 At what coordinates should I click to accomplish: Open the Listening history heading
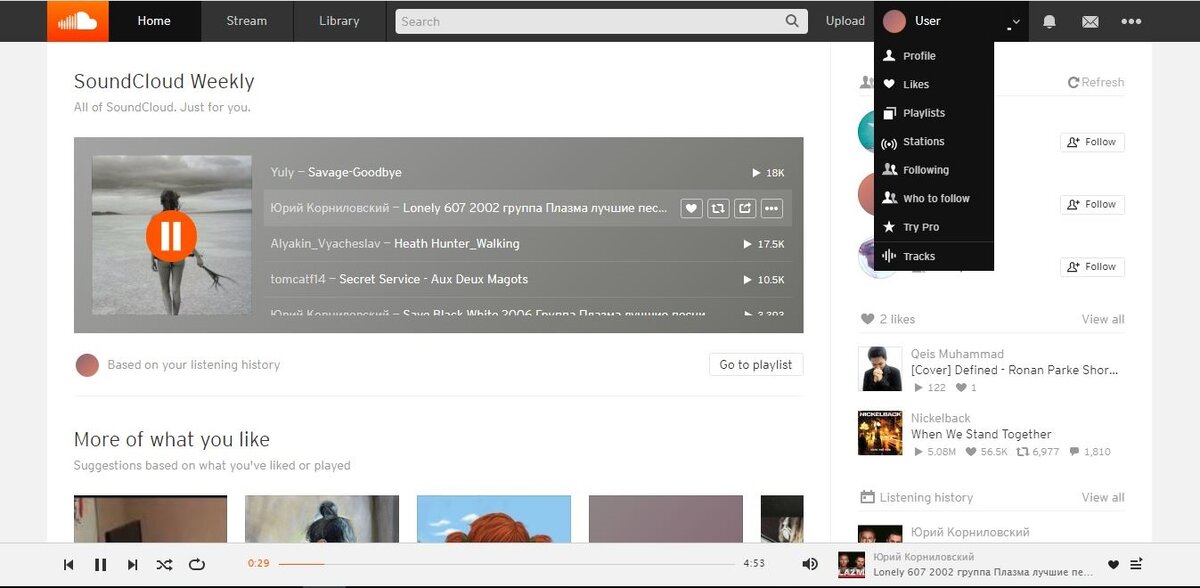(916, 497)
